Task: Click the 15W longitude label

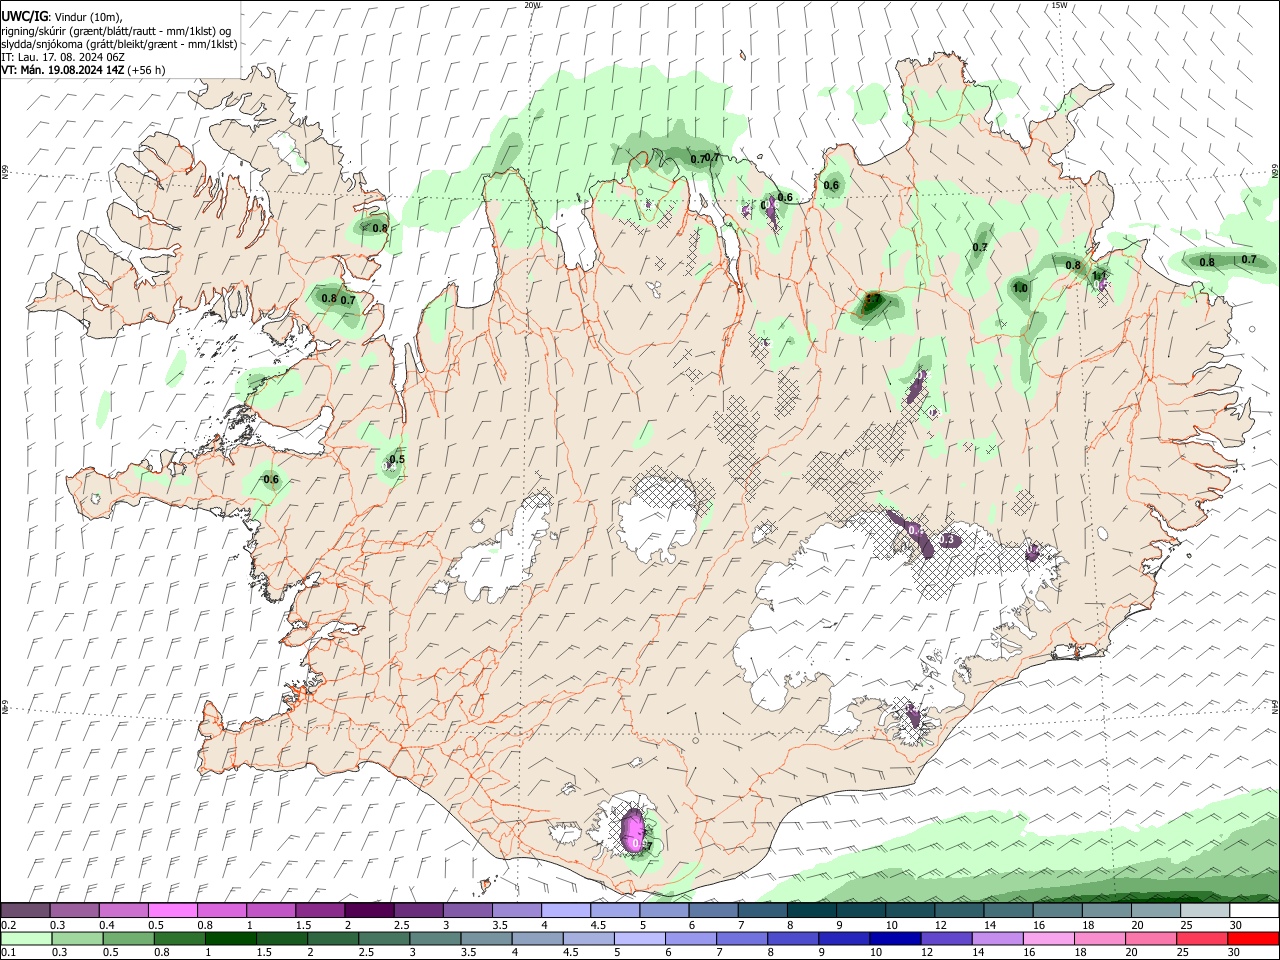Action: (1059, 5)
